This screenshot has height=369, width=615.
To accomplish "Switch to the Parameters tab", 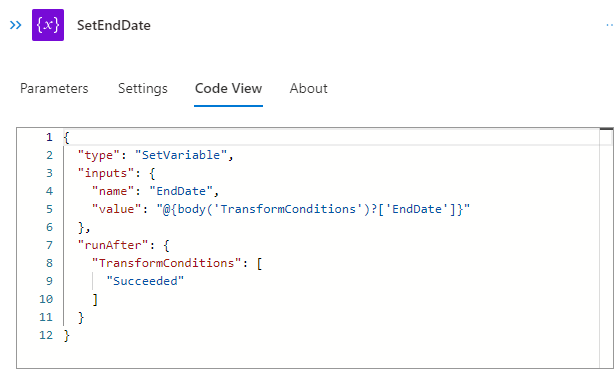I will tap(54, 88).
